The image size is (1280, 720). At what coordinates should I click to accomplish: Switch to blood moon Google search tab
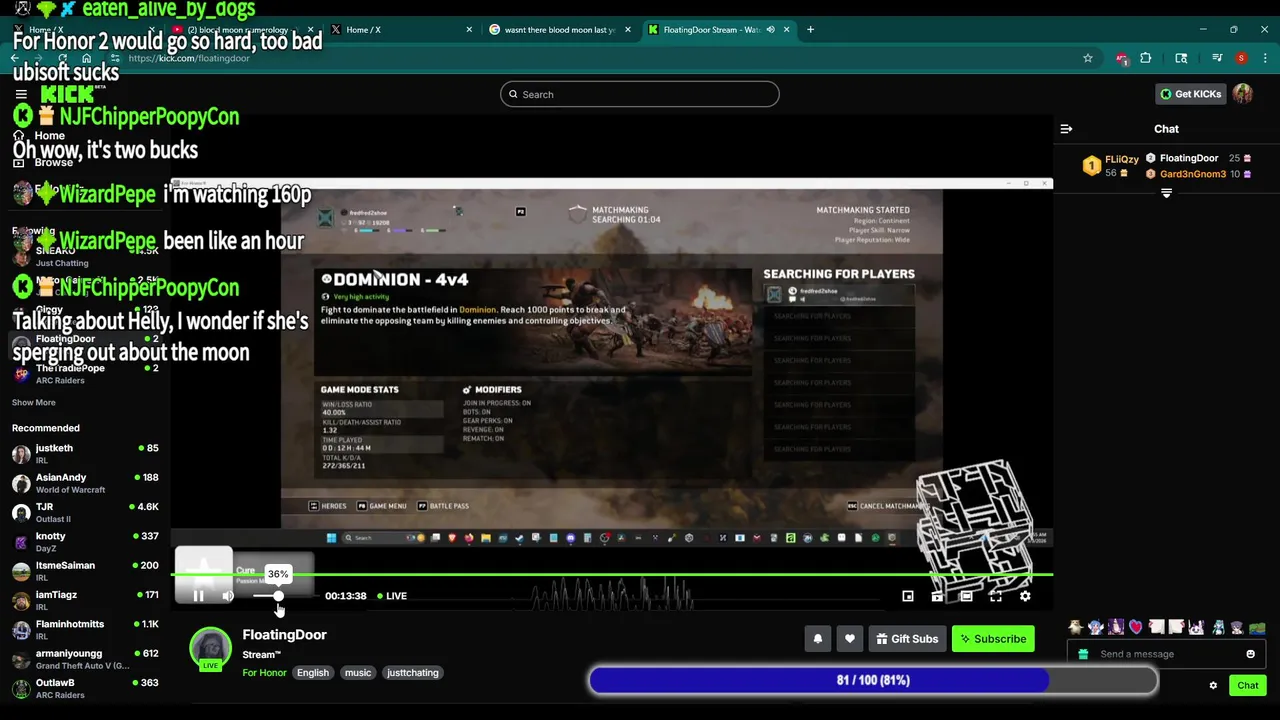click(560, 30)
